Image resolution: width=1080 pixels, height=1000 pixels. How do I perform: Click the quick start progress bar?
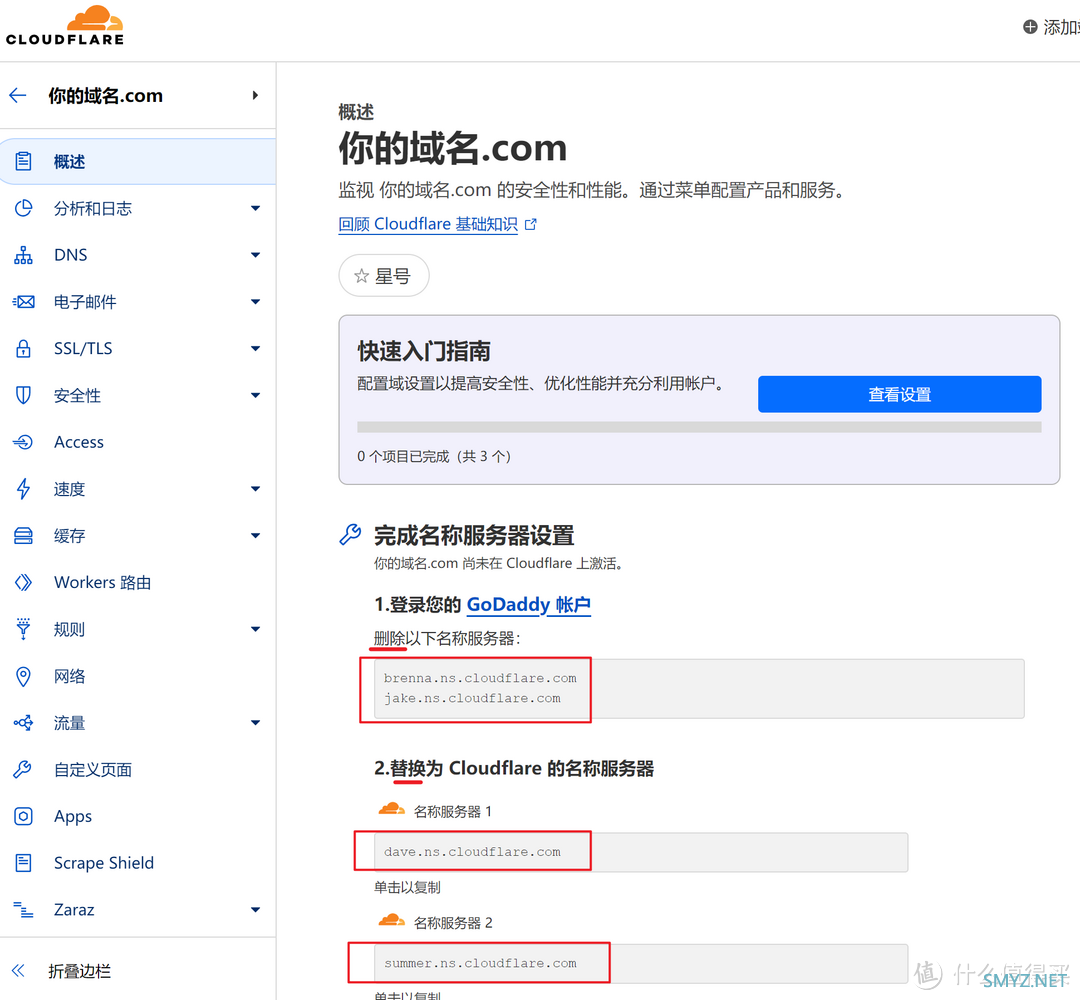[x=699, y=427]
